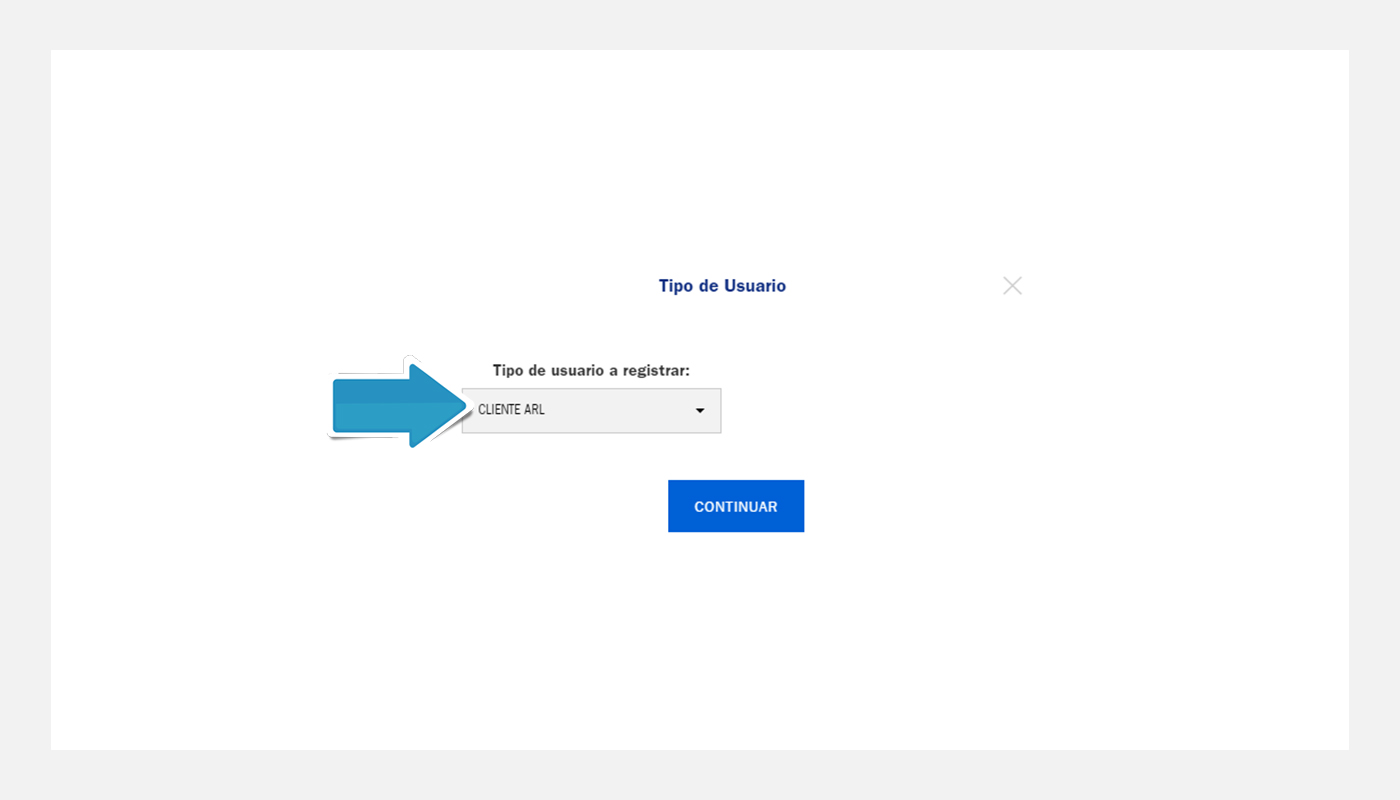Expand the user type combo box

(591, 410)
